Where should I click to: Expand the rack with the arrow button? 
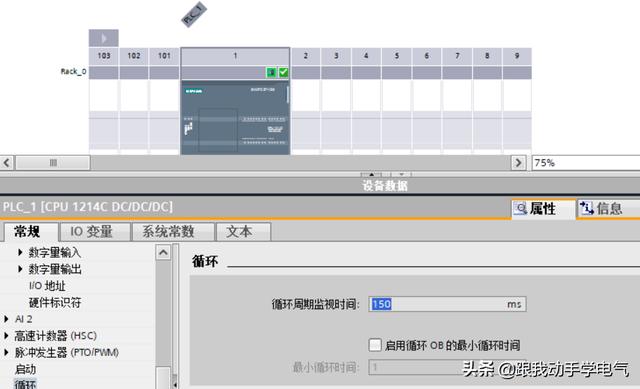[x=104, y=38]
